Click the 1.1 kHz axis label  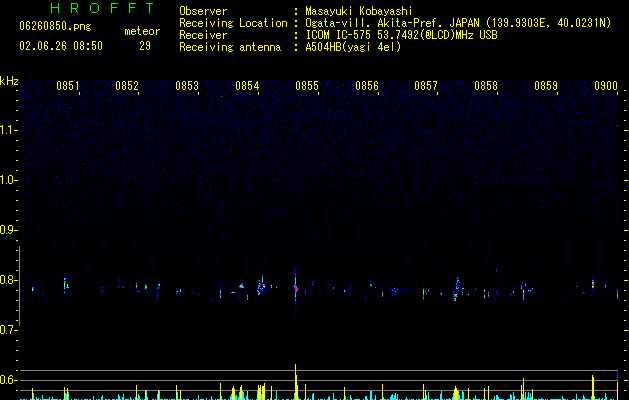point(9,130)
